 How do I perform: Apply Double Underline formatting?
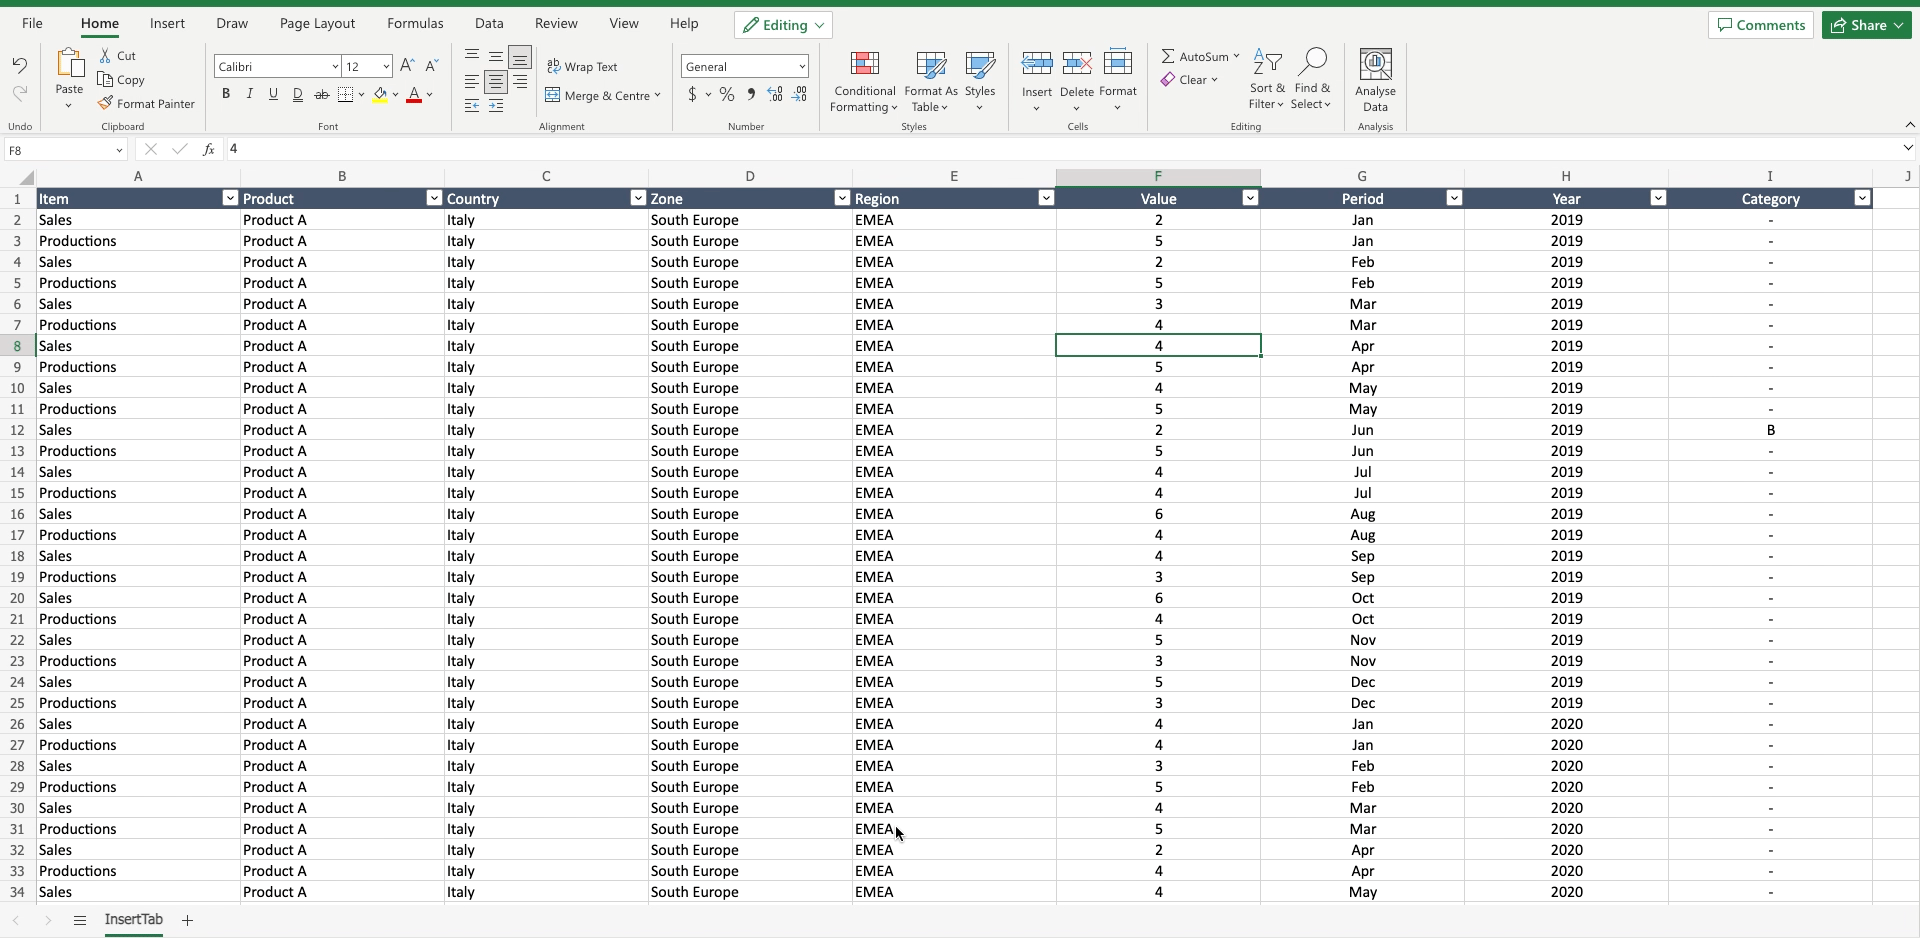[x=298, y=95]
